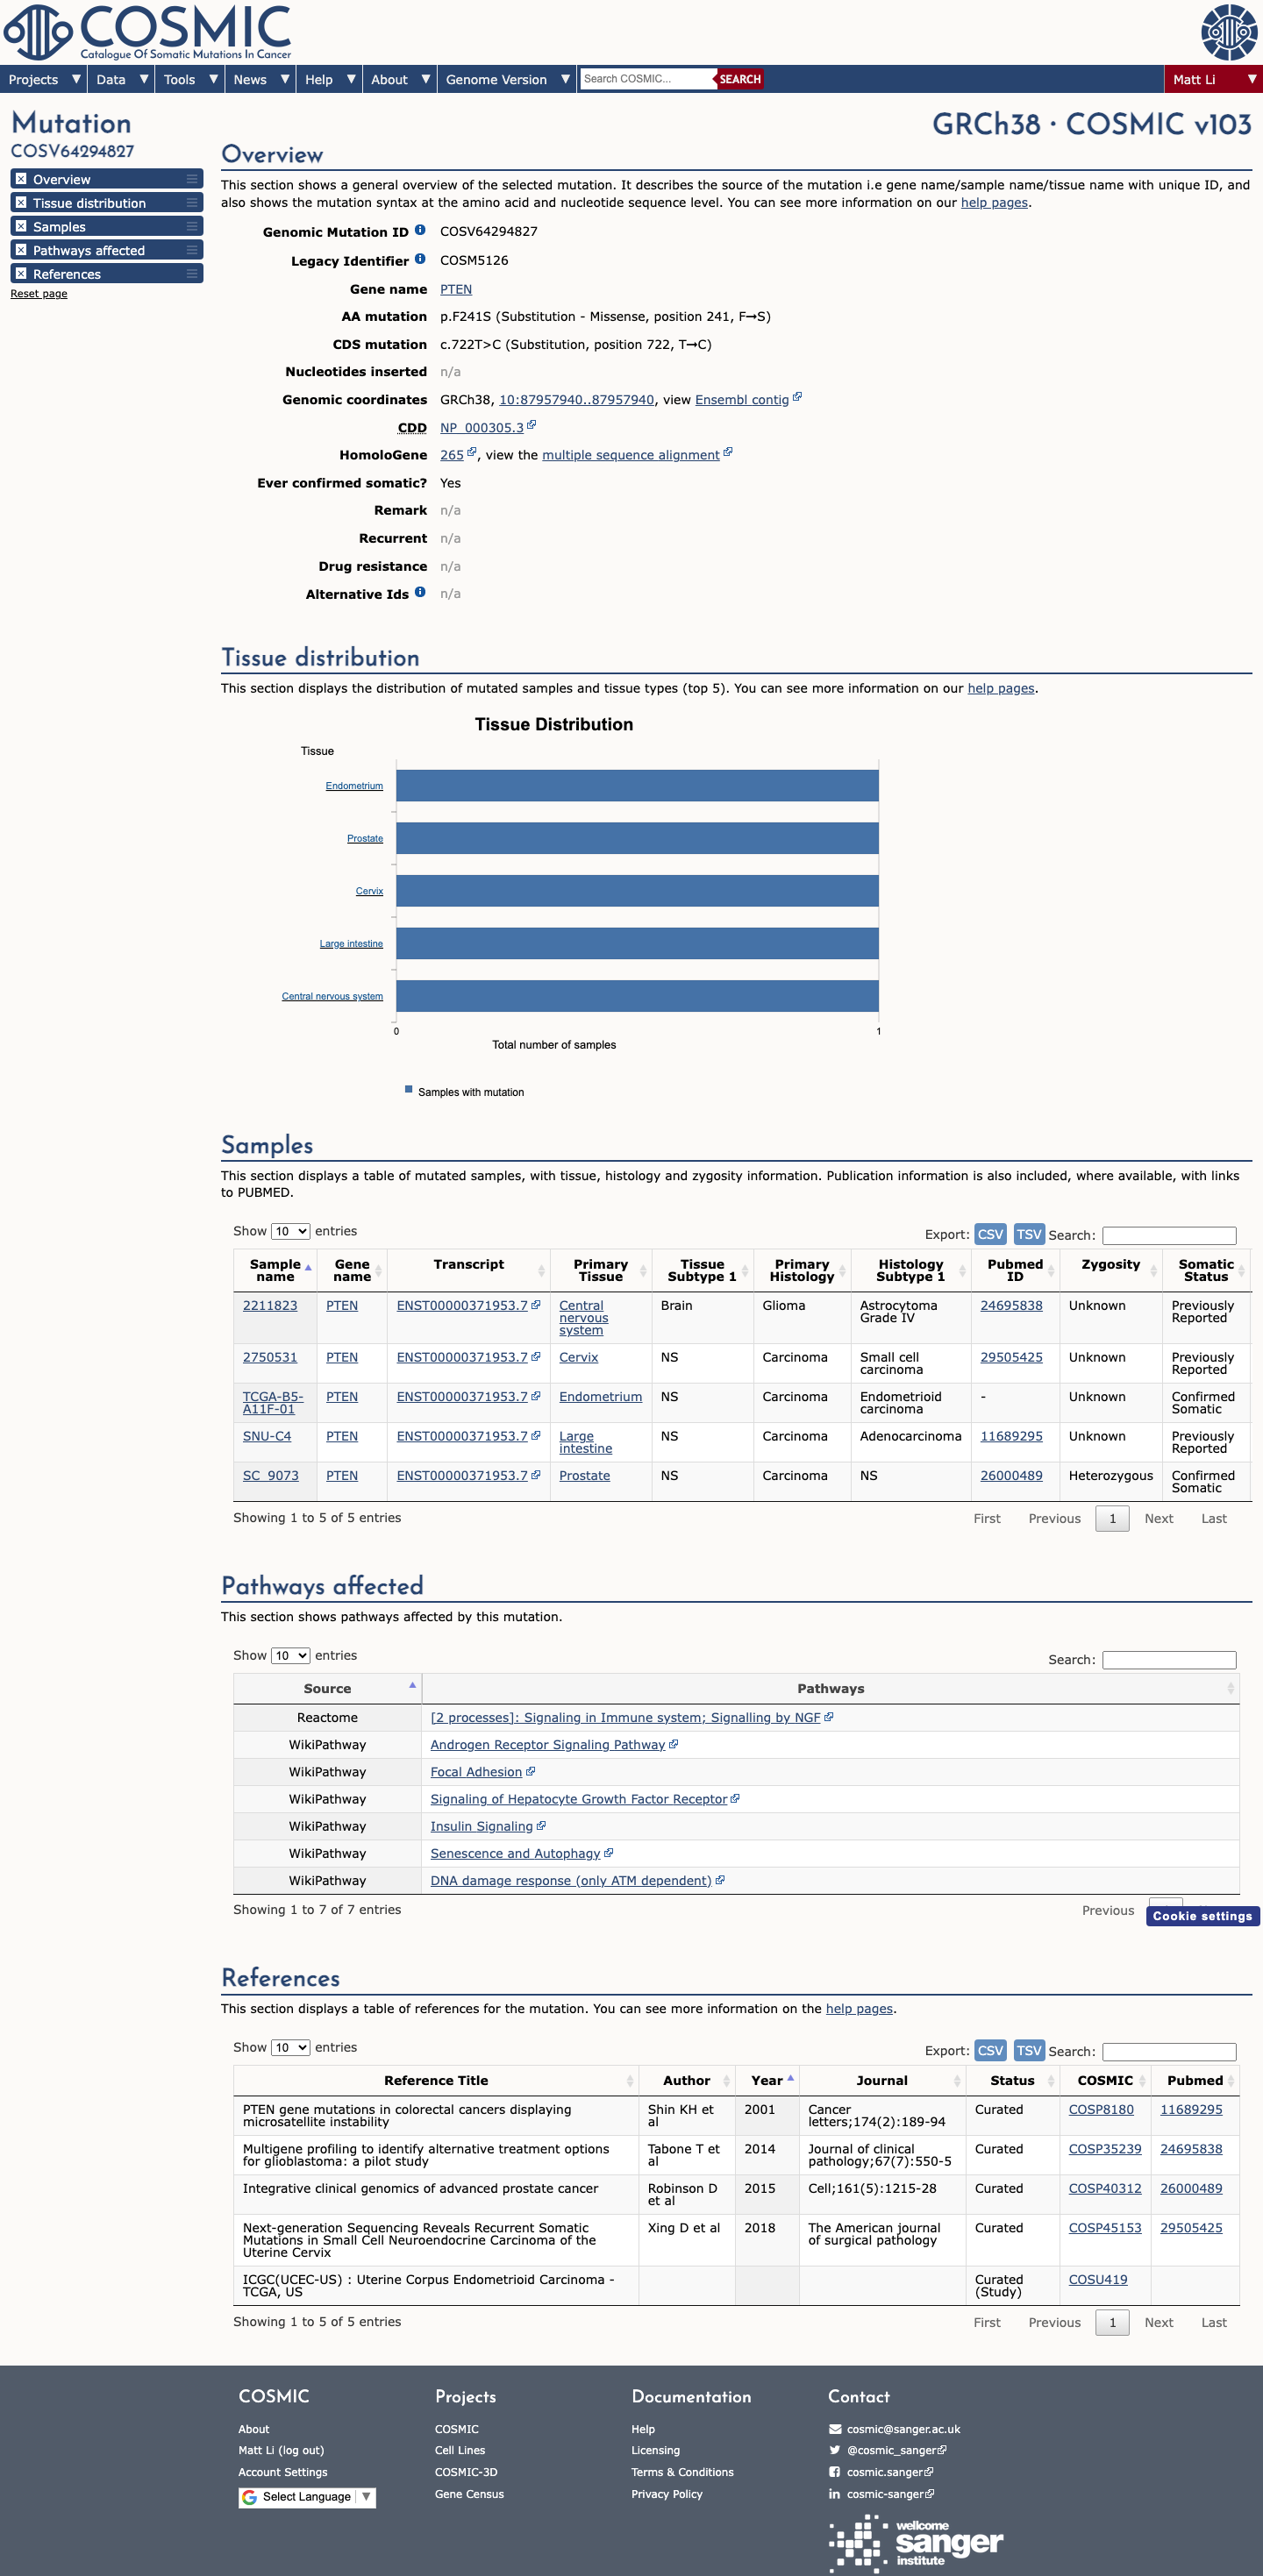Open the Help menu in navigation bar
Image resolution: width=1263 pixels, height=2576 pixels.
point(329,79)
